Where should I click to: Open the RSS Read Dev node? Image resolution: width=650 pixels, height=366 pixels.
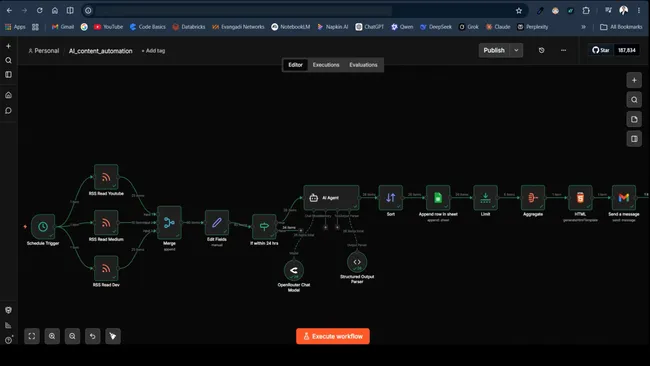106,268
